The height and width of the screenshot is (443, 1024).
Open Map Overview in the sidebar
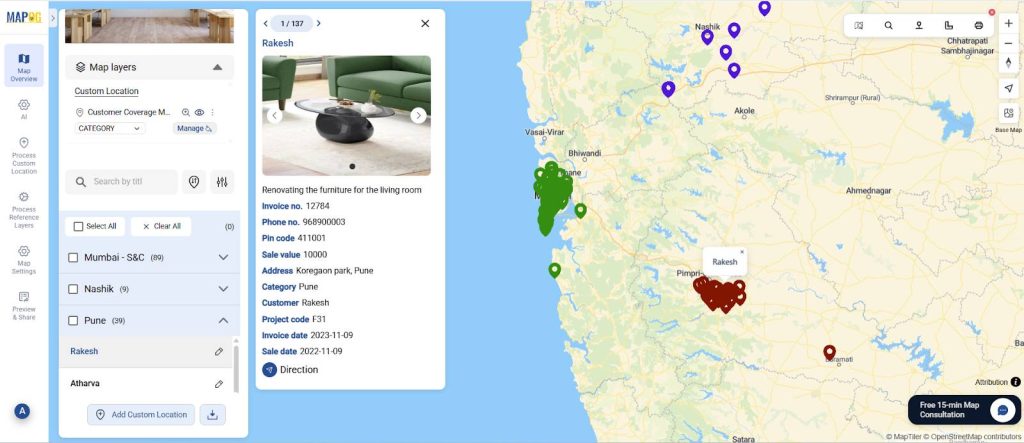point(24,66)
